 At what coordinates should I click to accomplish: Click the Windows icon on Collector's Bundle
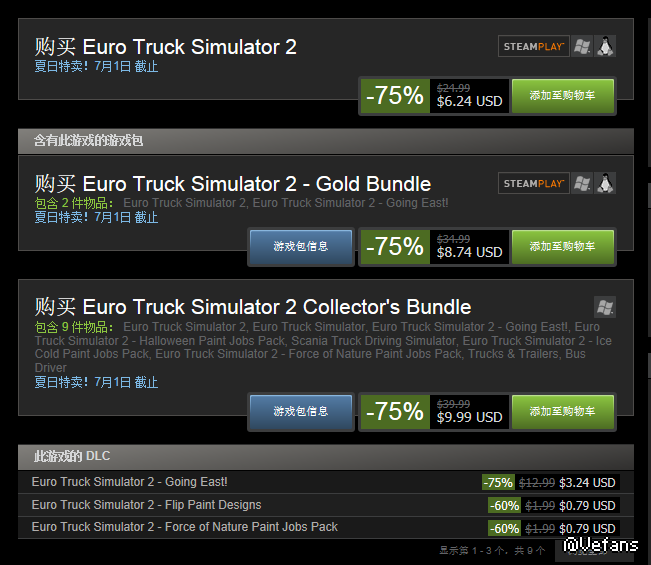(604, 307)
